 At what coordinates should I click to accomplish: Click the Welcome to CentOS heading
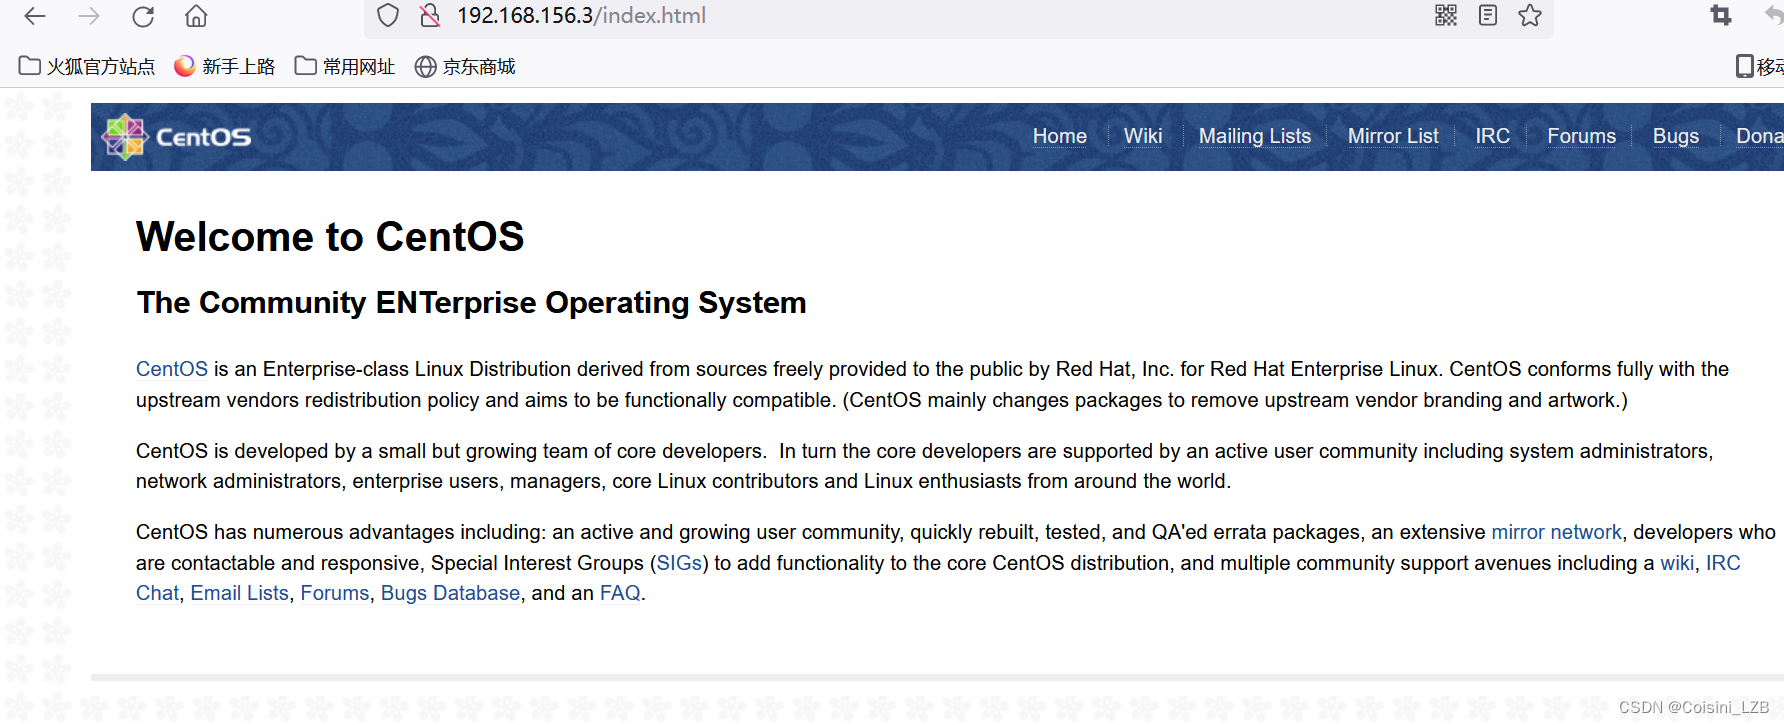pyautogui.click(x=330, y=237)
